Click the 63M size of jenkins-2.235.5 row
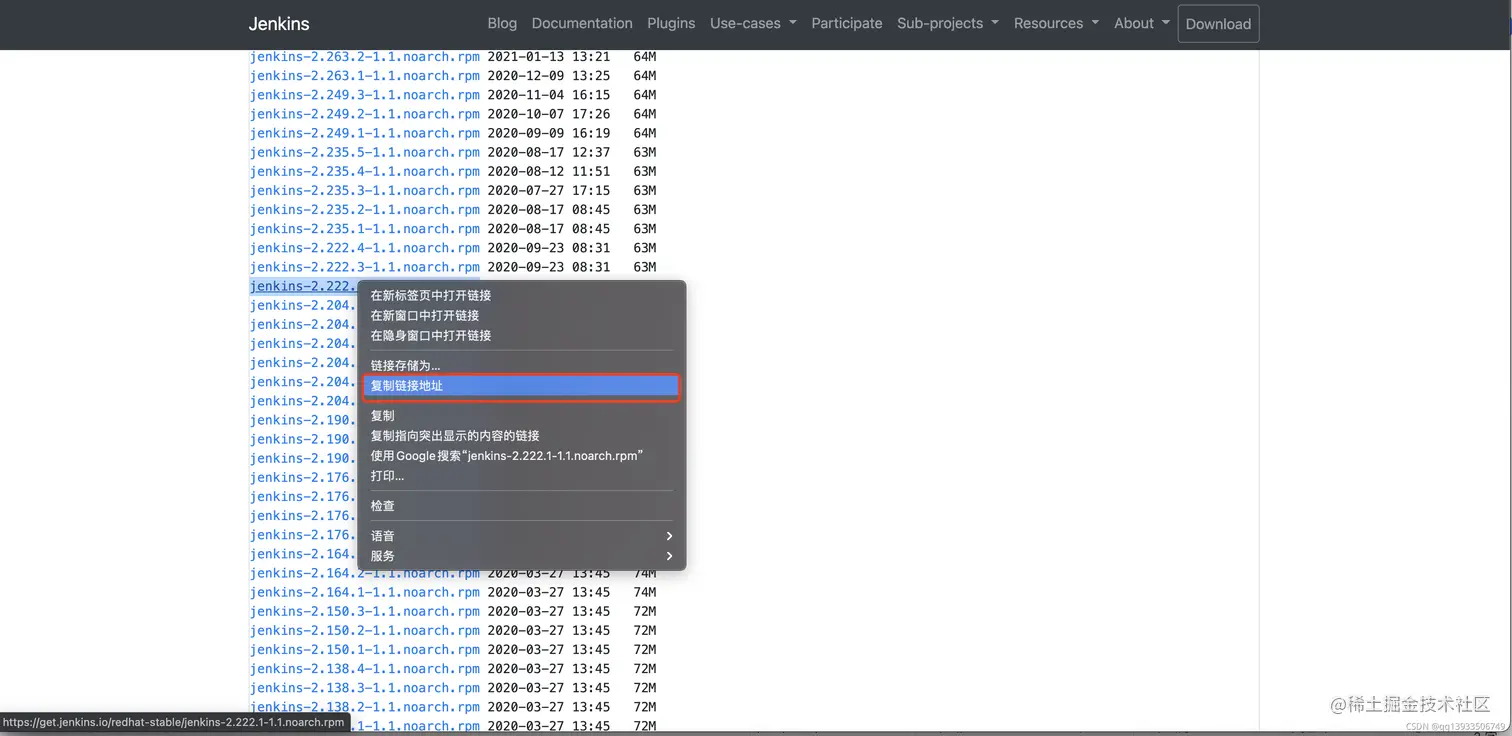This screenshot has height=736, width=1512. click(645, 152)
